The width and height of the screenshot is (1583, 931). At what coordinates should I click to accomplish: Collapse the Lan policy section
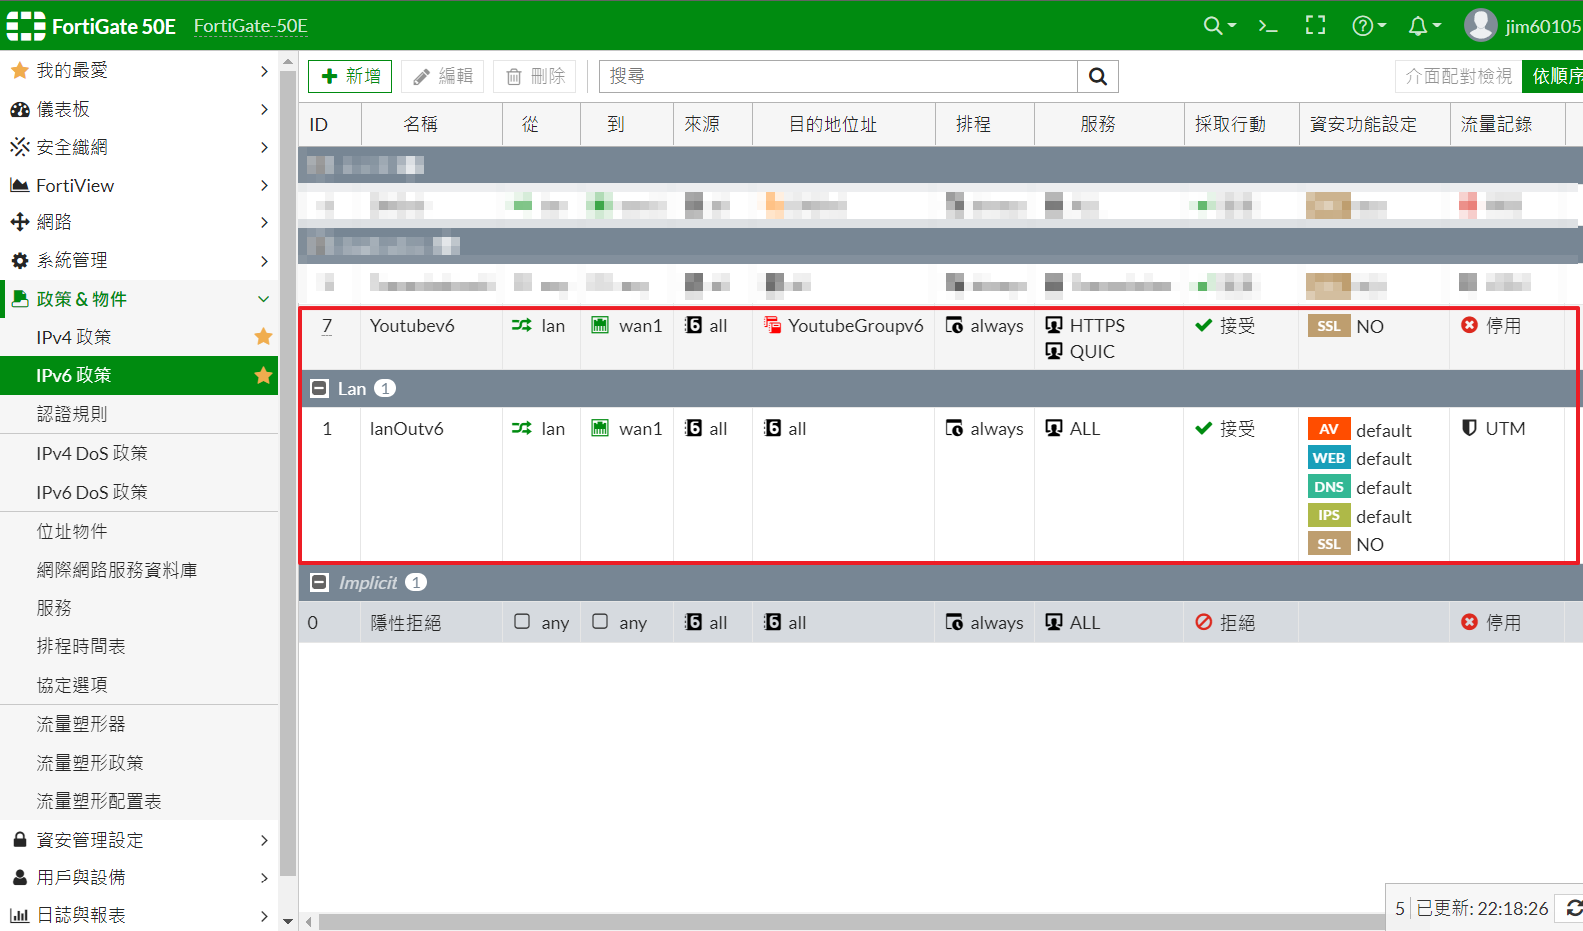coord(320,389)
